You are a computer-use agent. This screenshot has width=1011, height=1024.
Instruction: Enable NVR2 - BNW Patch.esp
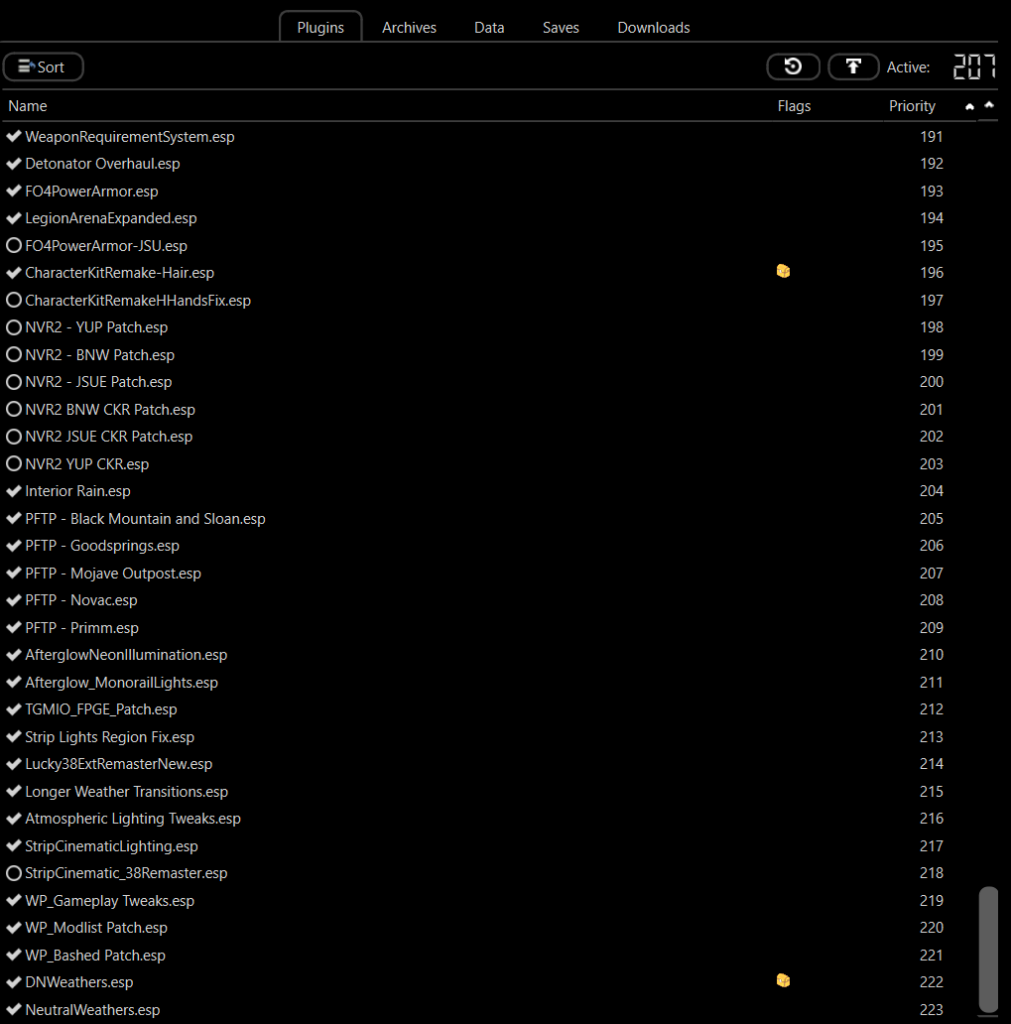14,355
